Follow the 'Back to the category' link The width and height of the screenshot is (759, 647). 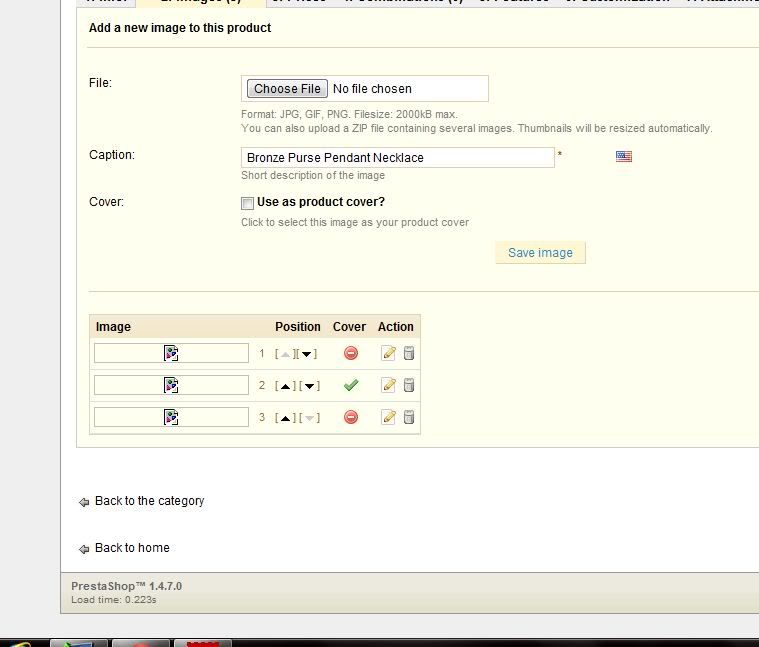pos(149,501)
